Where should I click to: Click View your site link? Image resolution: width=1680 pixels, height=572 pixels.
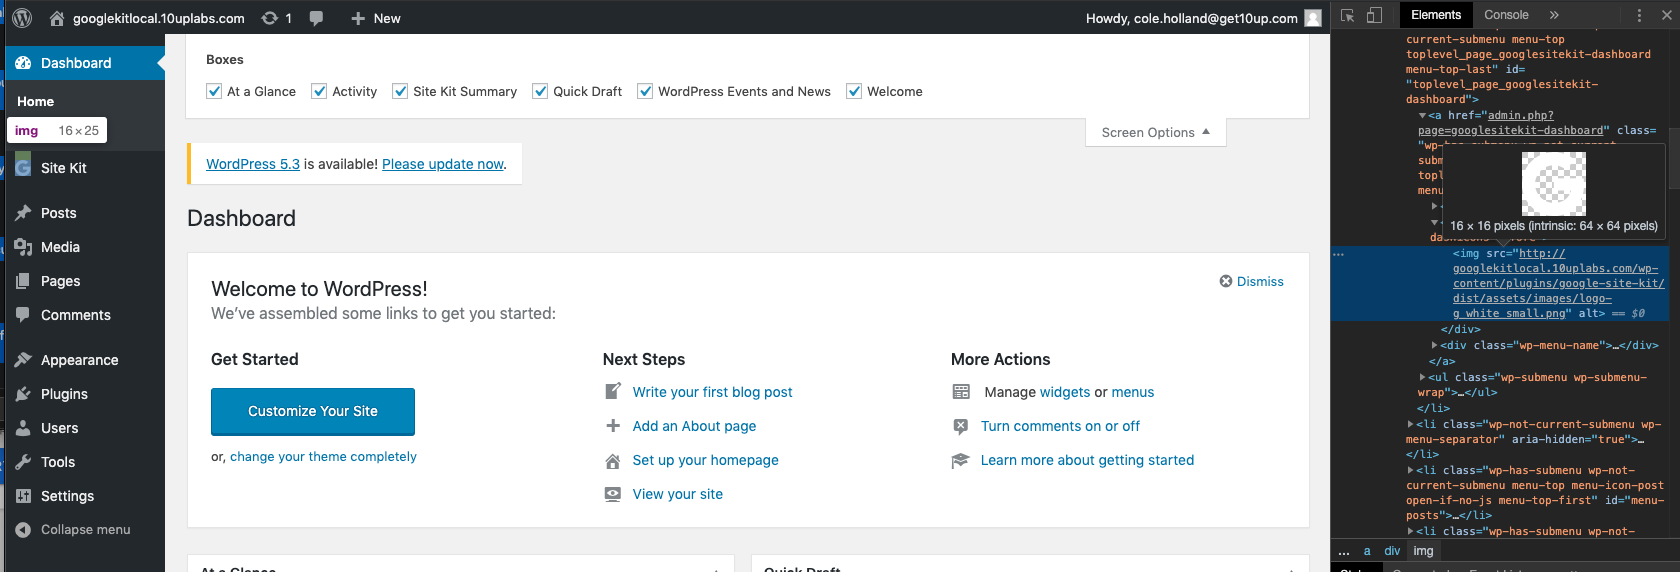pyautogui.click(x=677, y=494)
